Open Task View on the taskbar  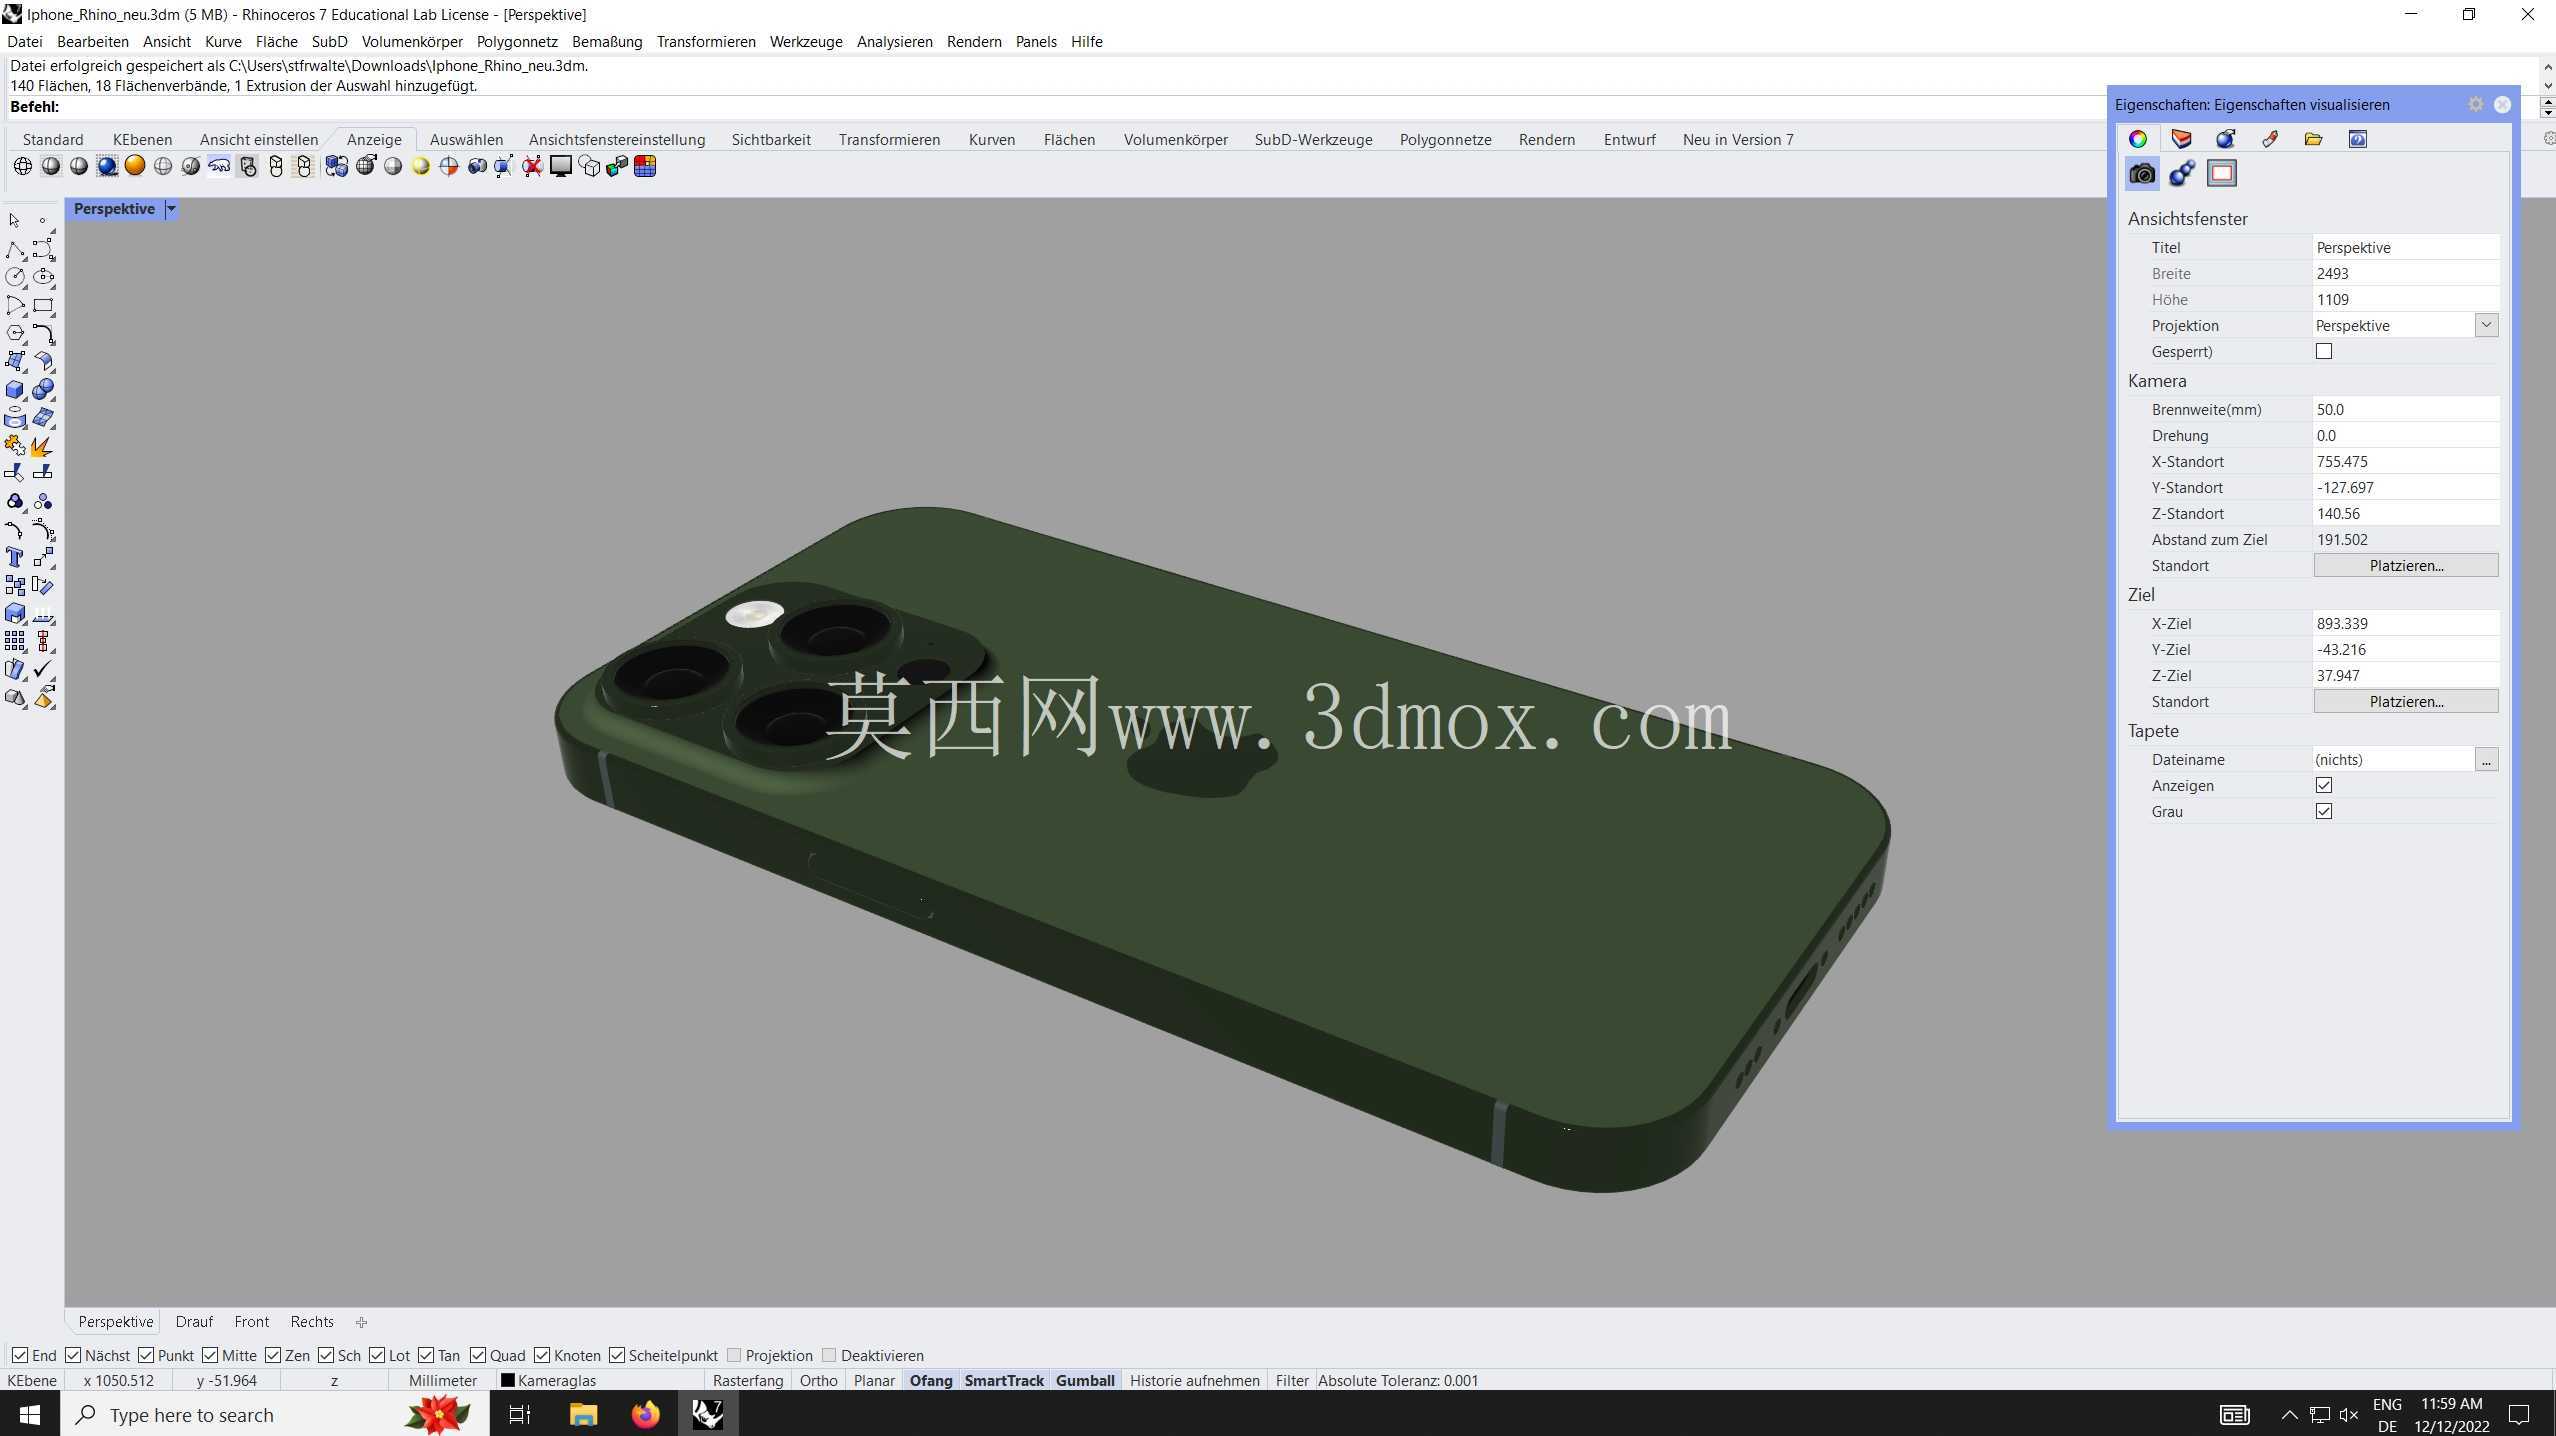520,1414
